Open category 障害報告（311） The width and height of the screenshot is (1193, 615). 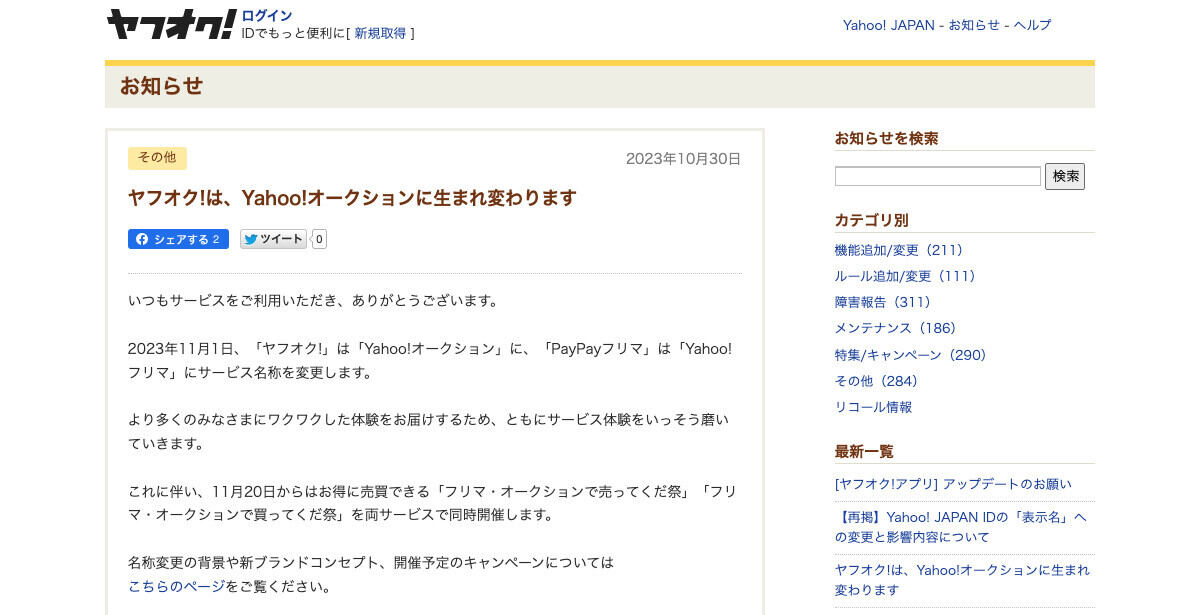pyautogui.click(x=882, y=302)
